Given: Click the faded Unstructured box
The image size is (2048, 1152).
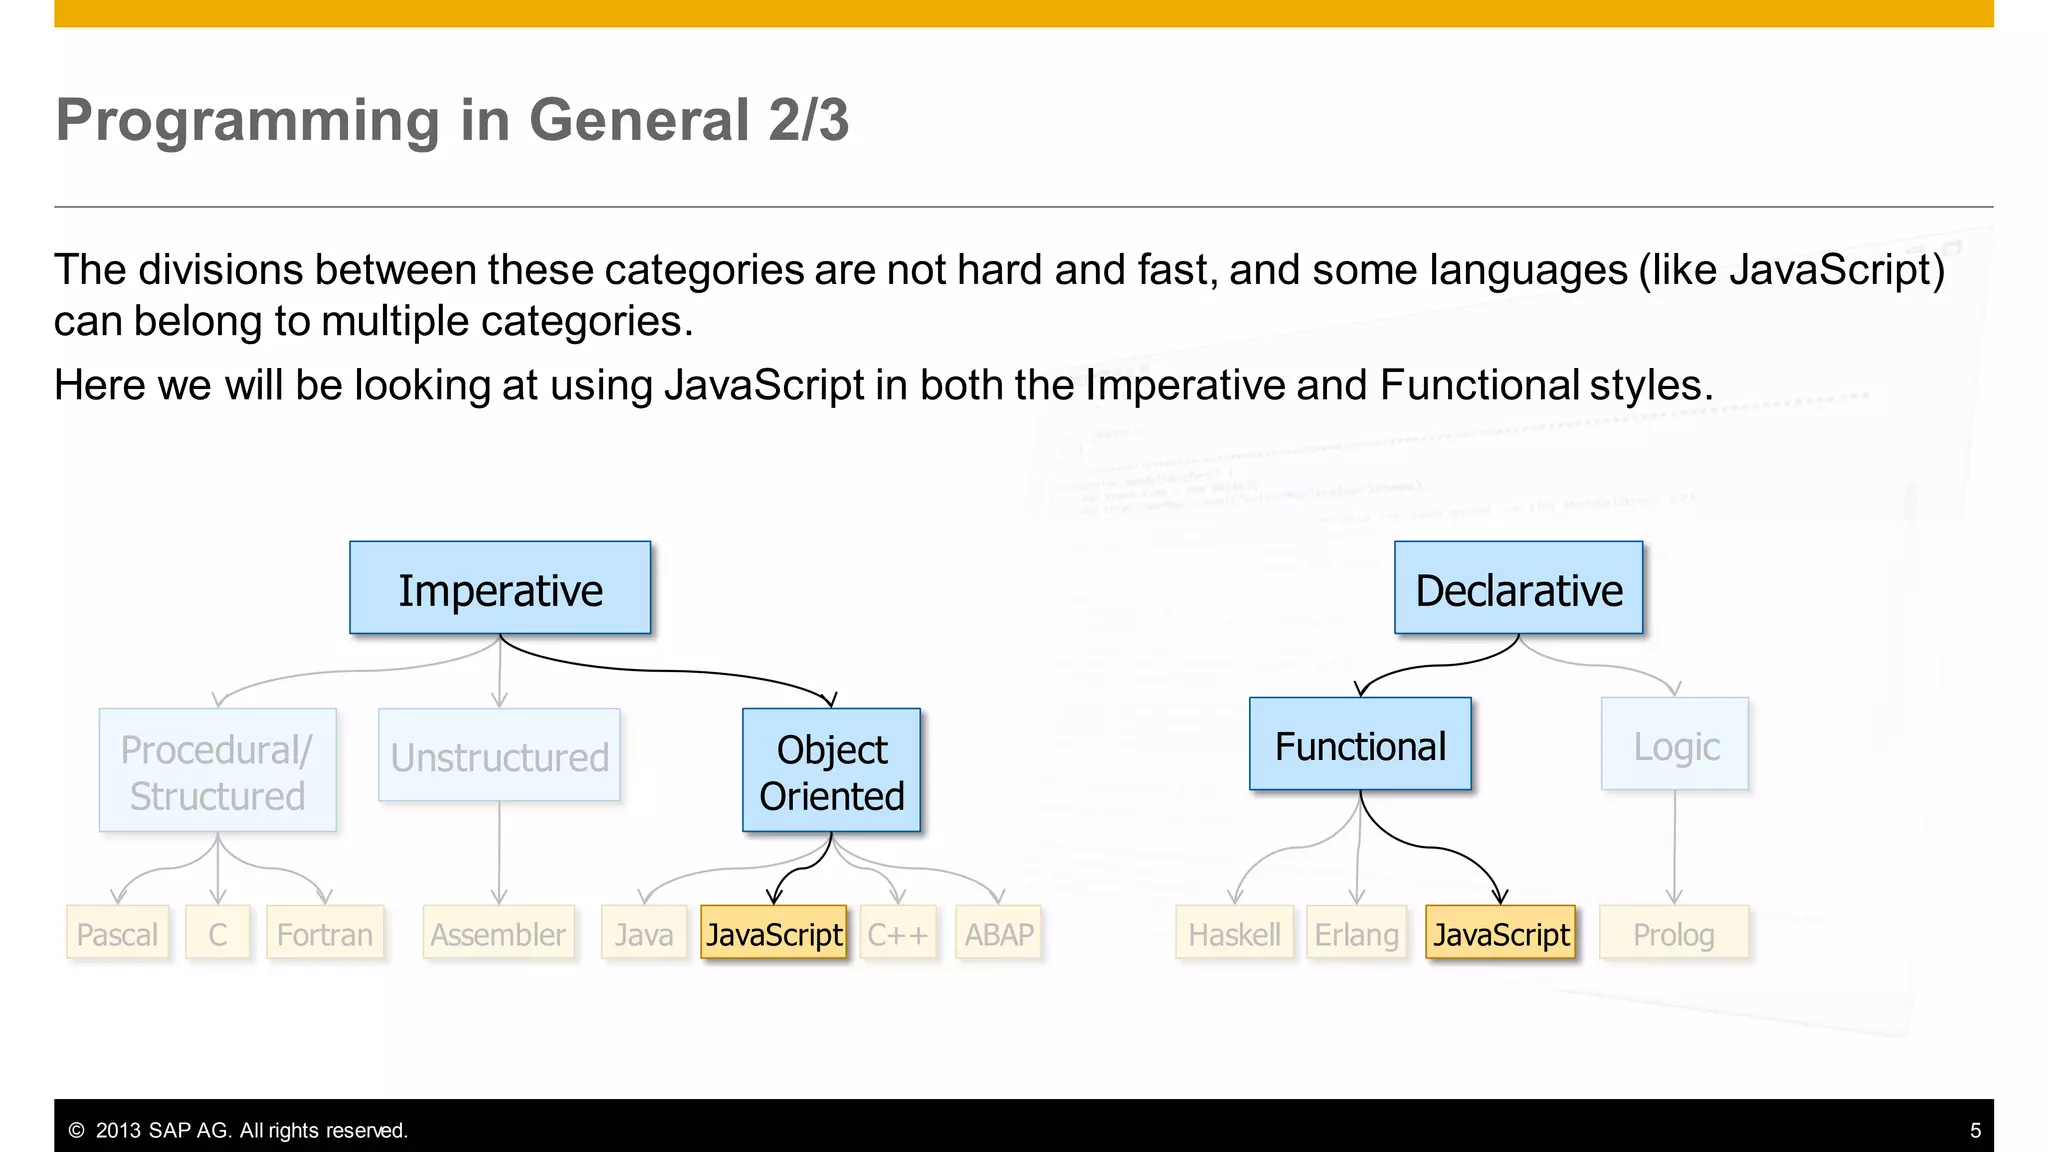Looking at the screenshot, I should [x=499, y=755].
